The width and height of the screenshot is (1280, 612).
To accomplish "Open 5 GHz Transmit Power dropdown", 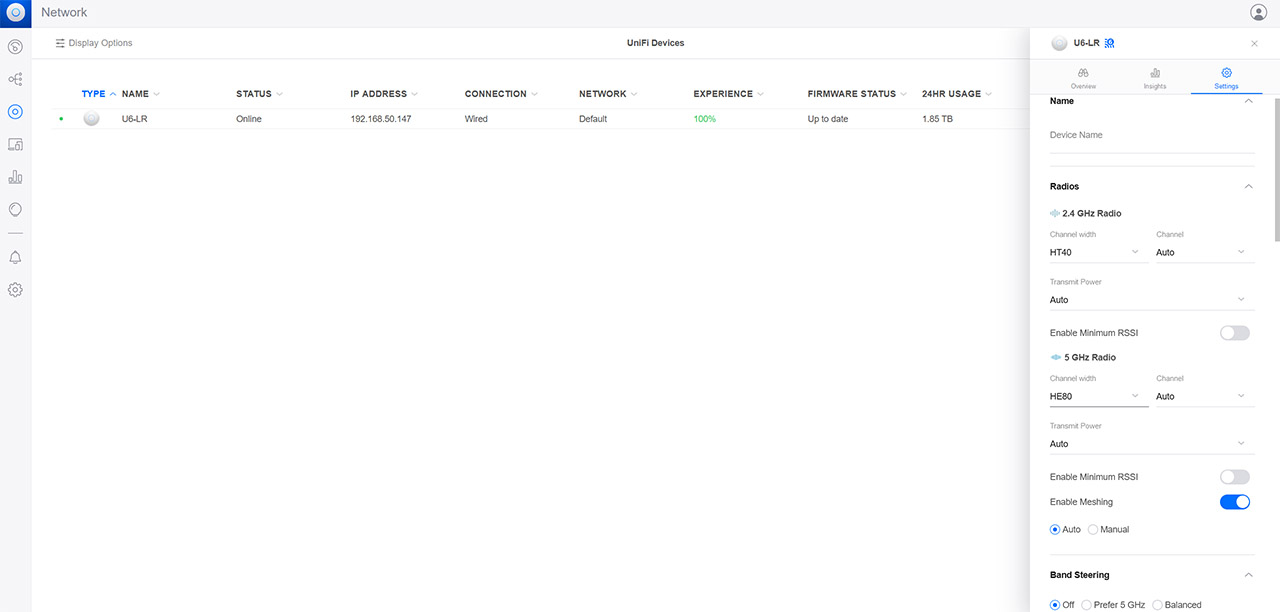I will (1152, 444).
